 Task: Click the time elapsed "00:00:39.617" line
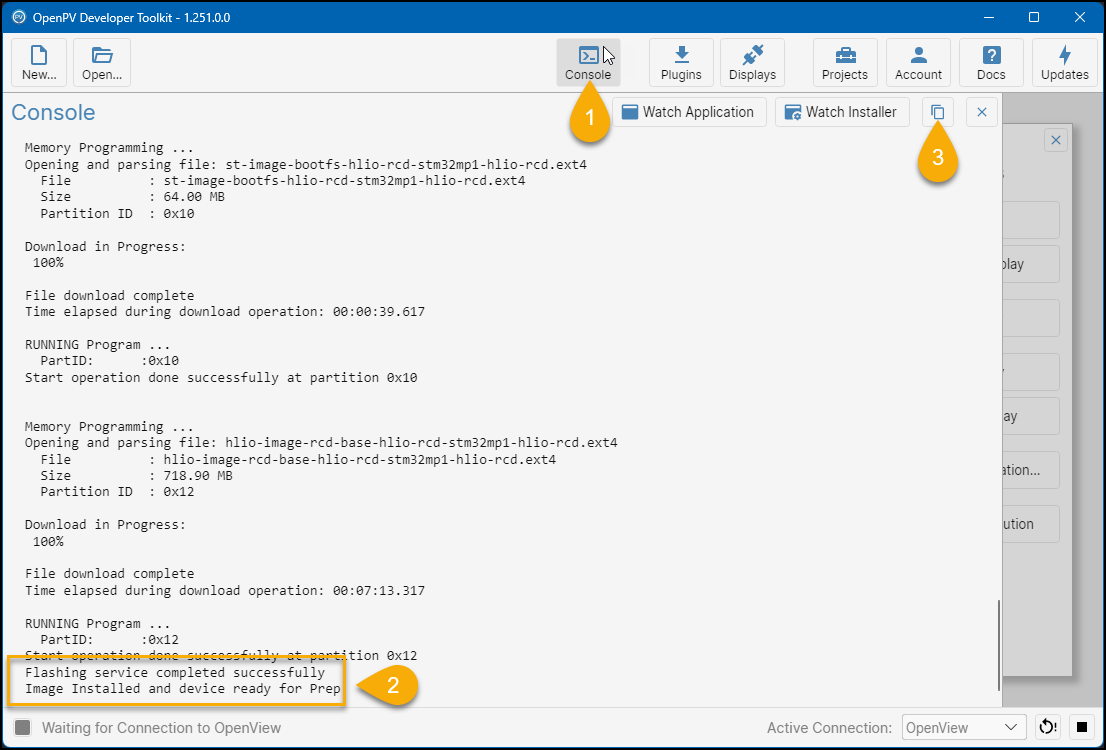coord(225,311)
